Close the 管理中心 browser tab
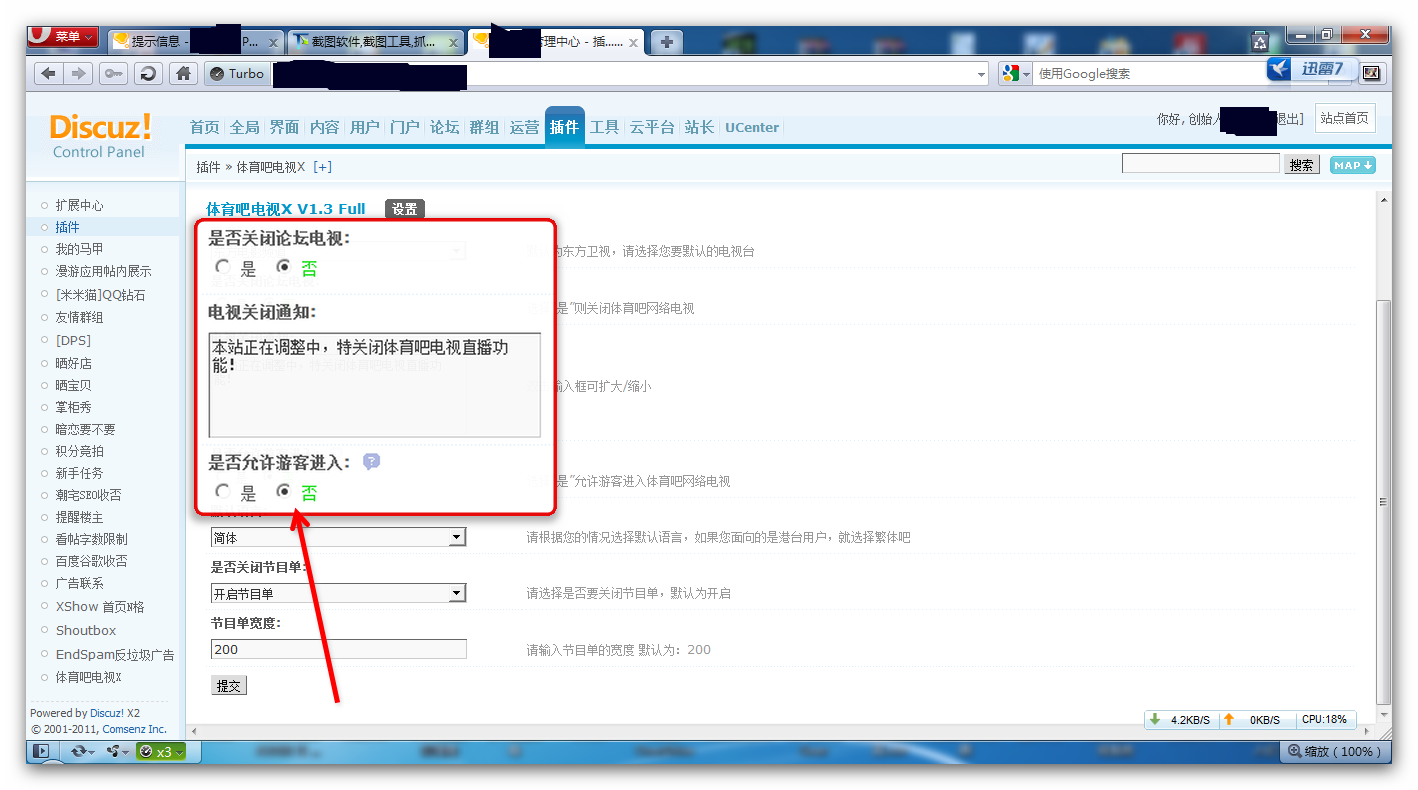Viewport: 1418px width, 790px height. pyautogui.click(x=634, y=42)
